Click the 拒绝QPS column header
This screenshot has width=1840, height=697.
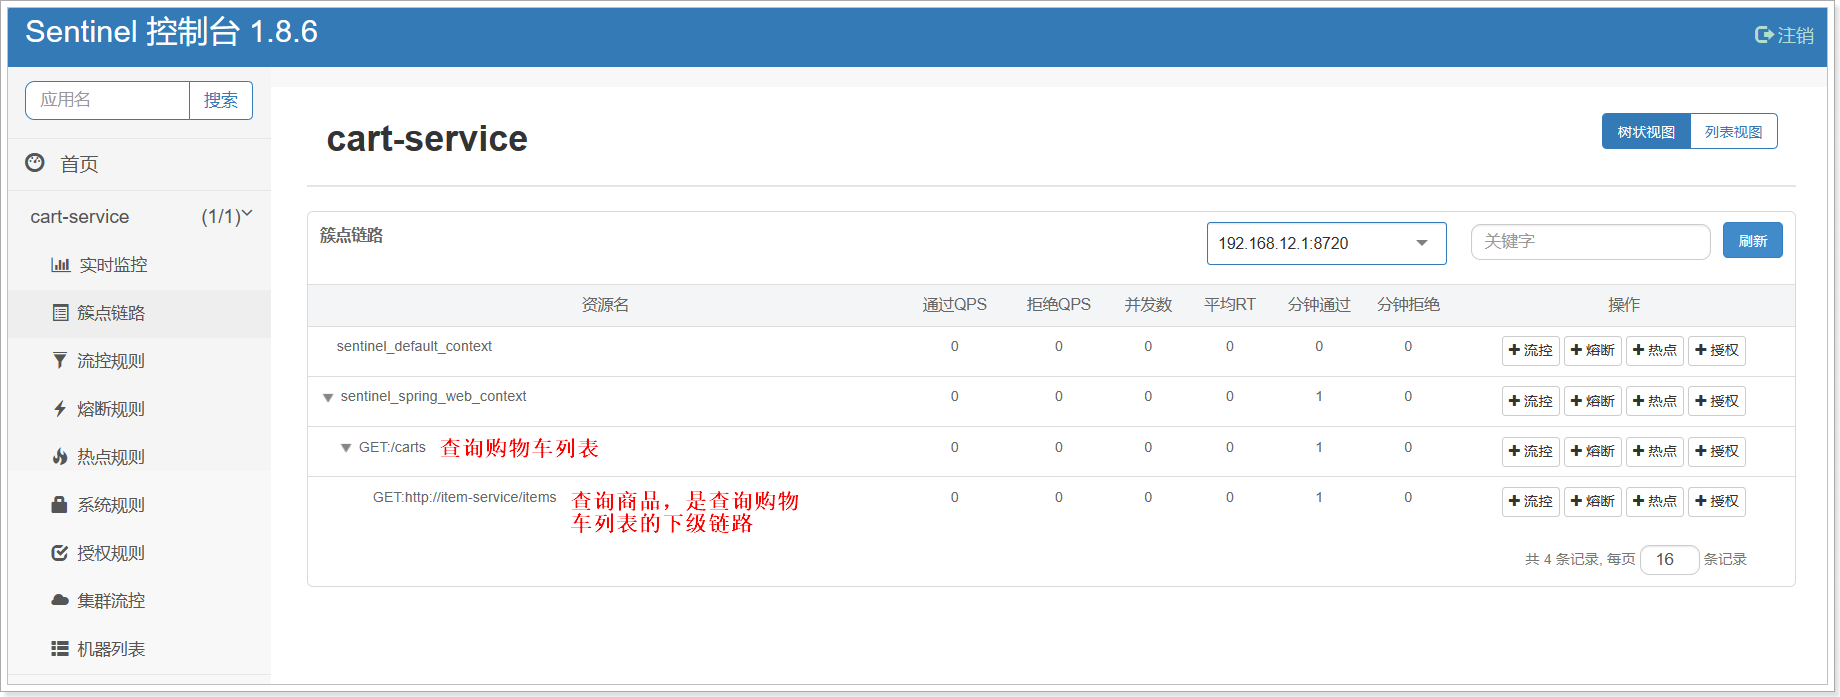1058,304
